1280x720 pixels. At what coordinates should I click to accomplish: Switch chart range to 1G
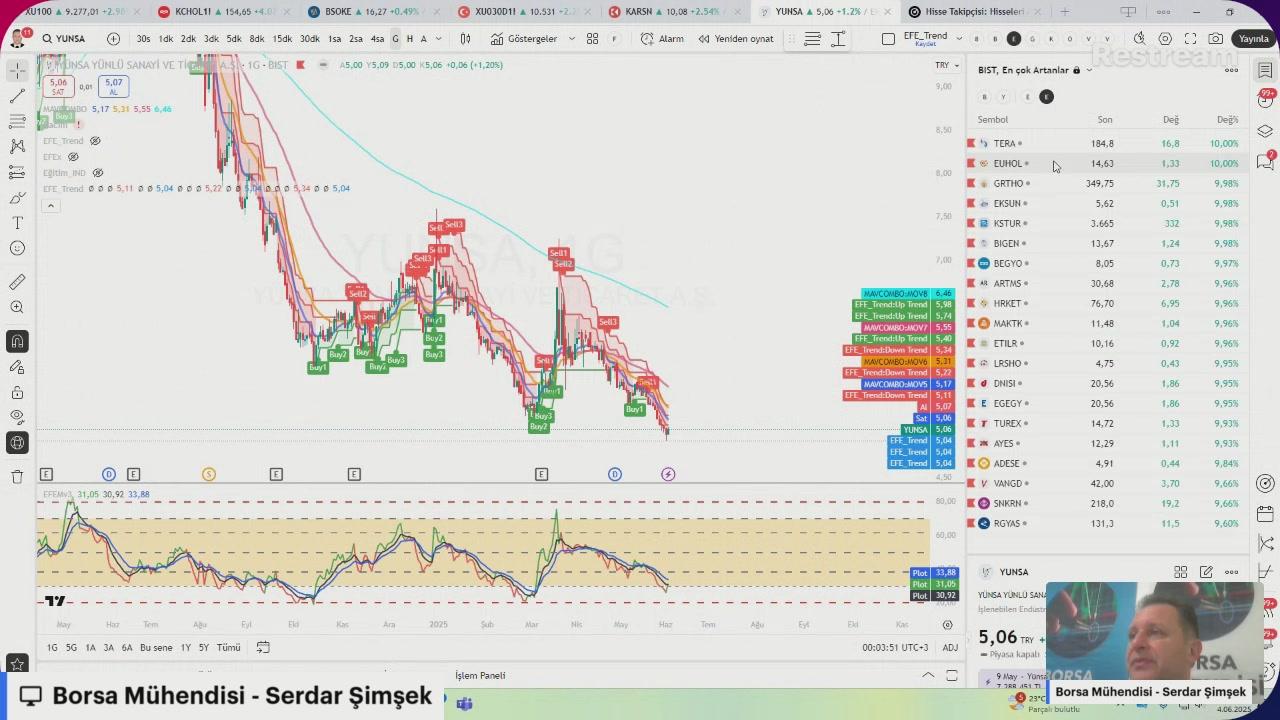click(x=52, y=648)
